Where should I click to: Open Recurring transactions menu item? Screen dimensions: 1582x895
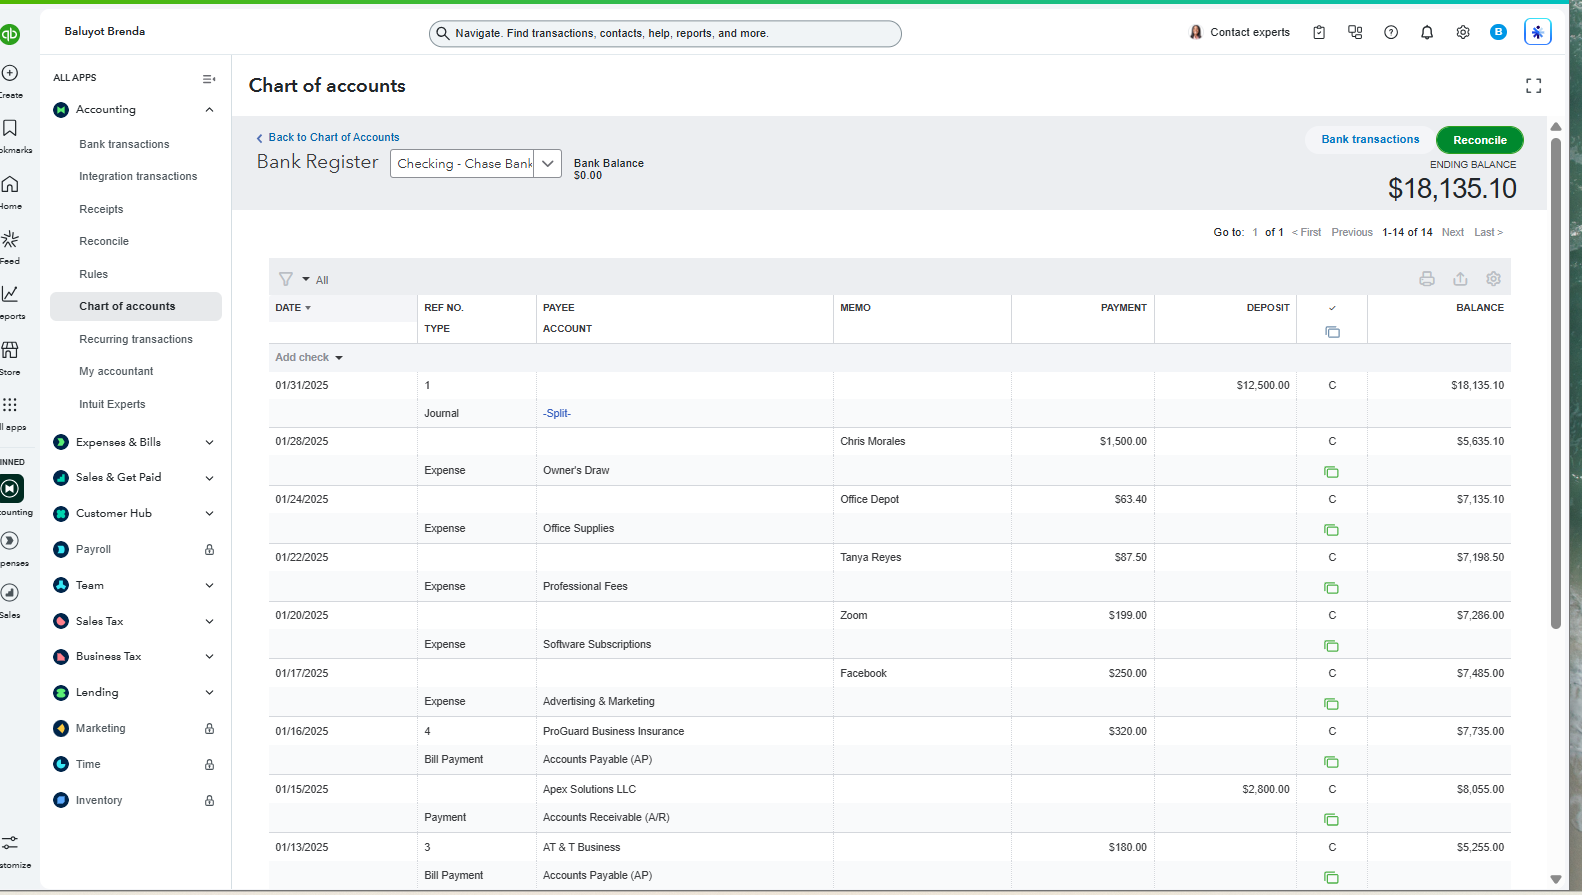(x=136, y=339)
